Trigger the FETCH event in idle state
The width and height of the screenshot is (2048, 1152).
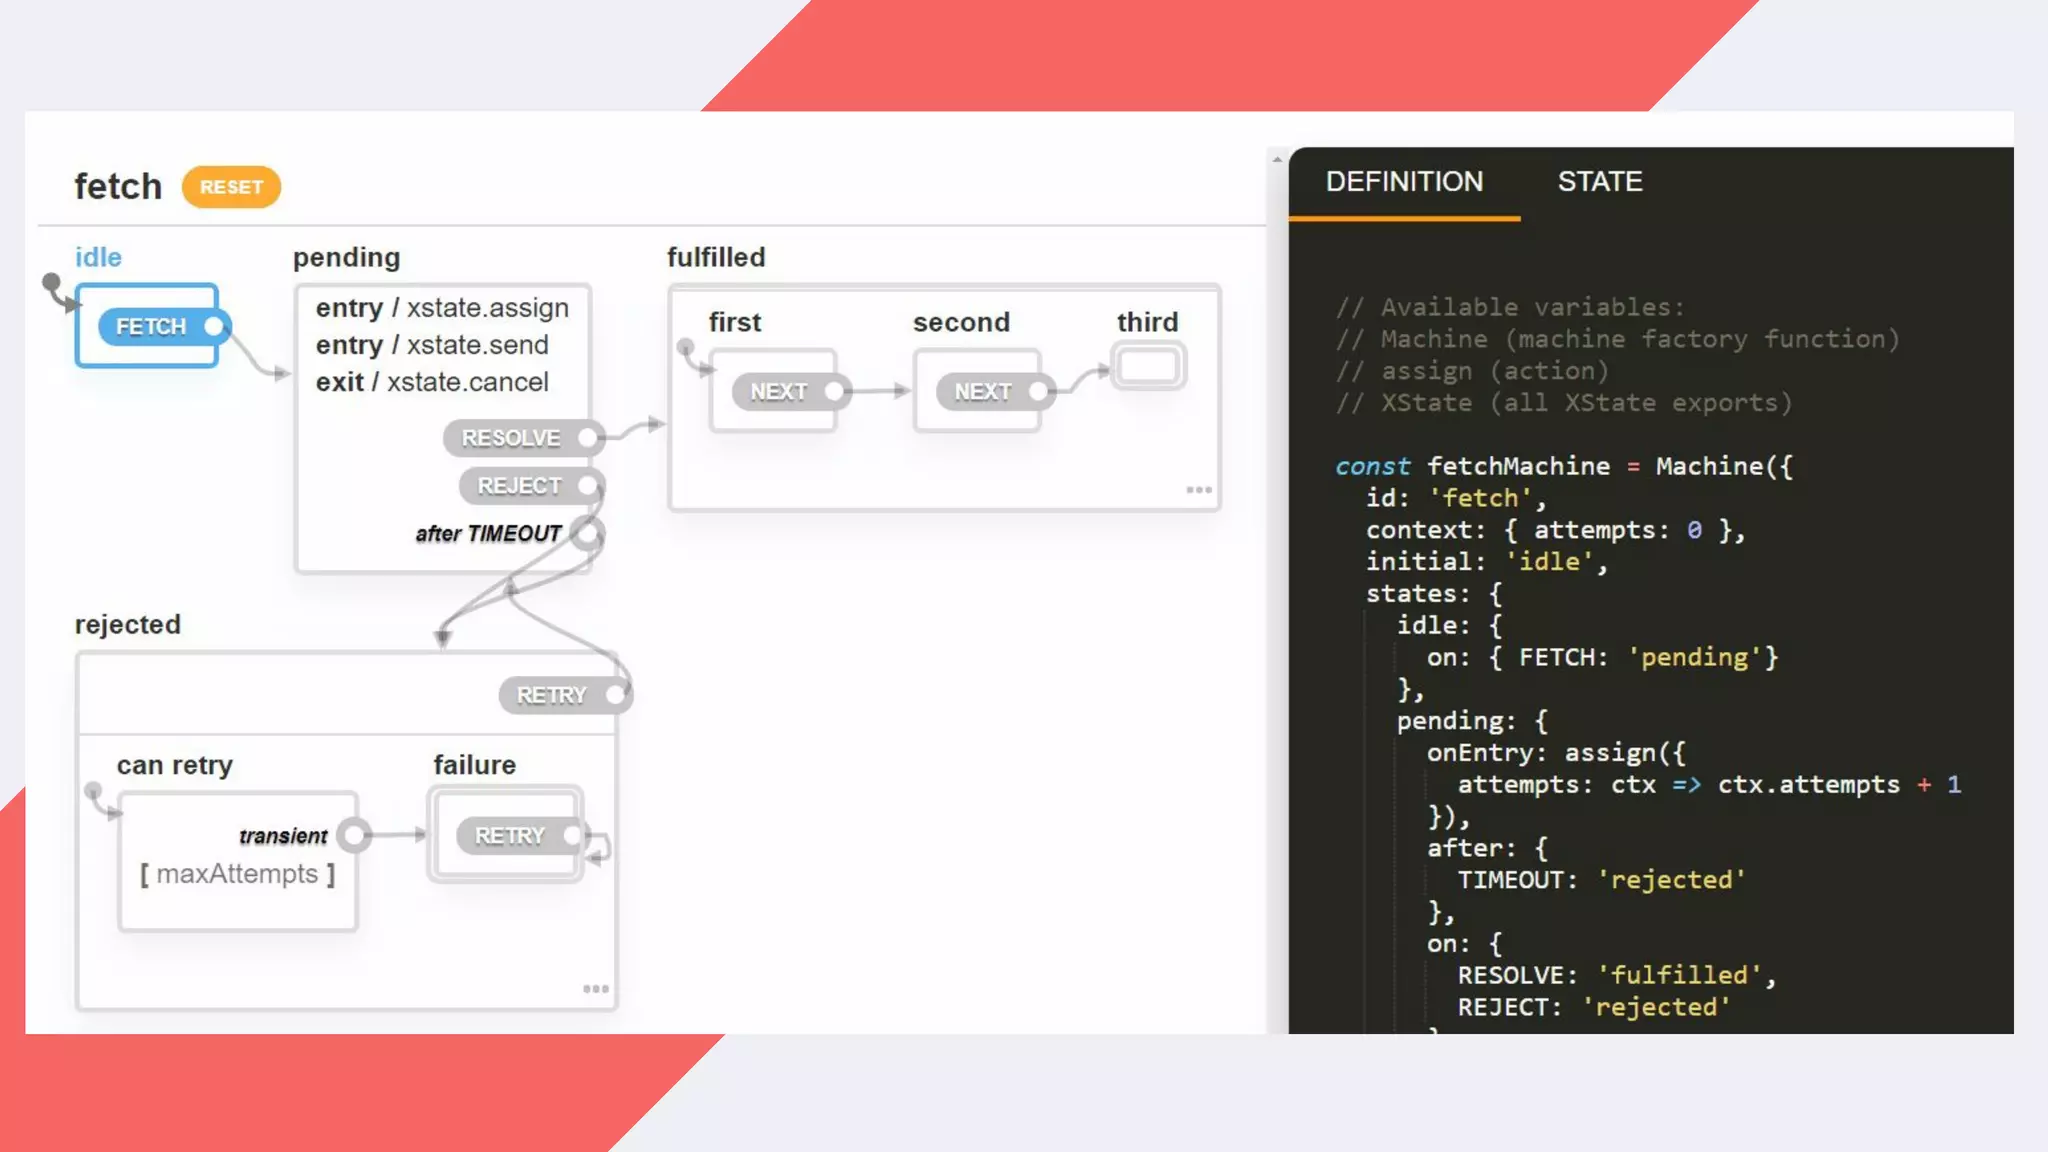[152, 327]
